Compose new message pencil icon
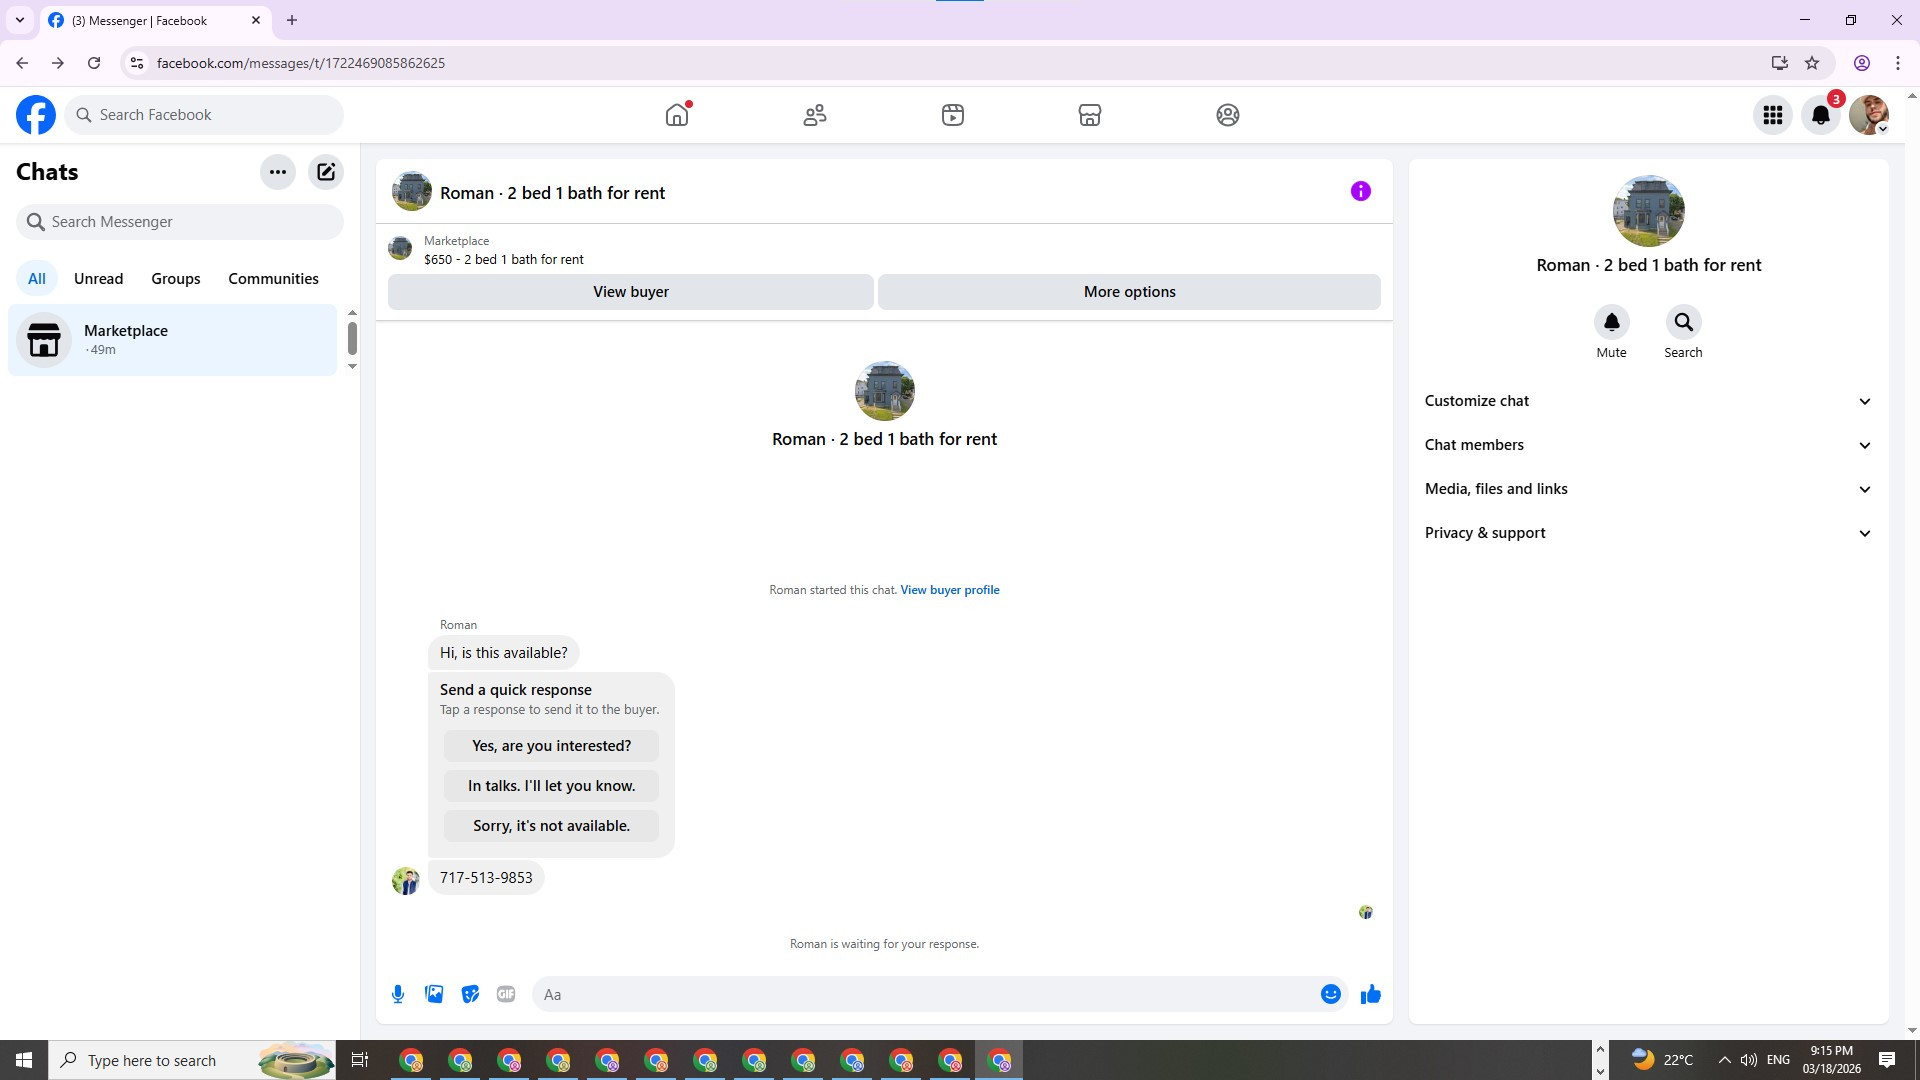1920x1080 pixels. [326, 172]
